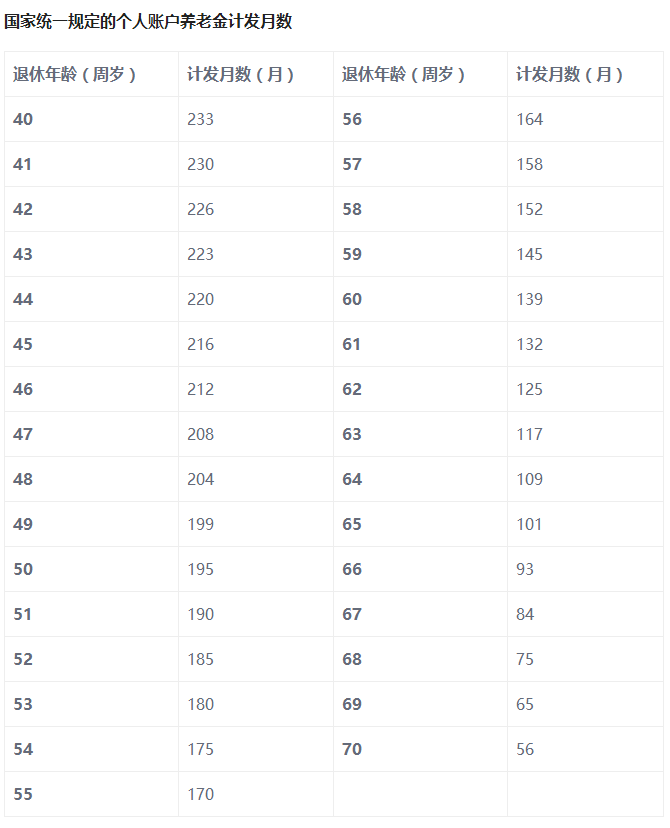The height and width of the screenshot is (828, 670).
Task: Select the 233 months value cell
Action: coord(200,119)
